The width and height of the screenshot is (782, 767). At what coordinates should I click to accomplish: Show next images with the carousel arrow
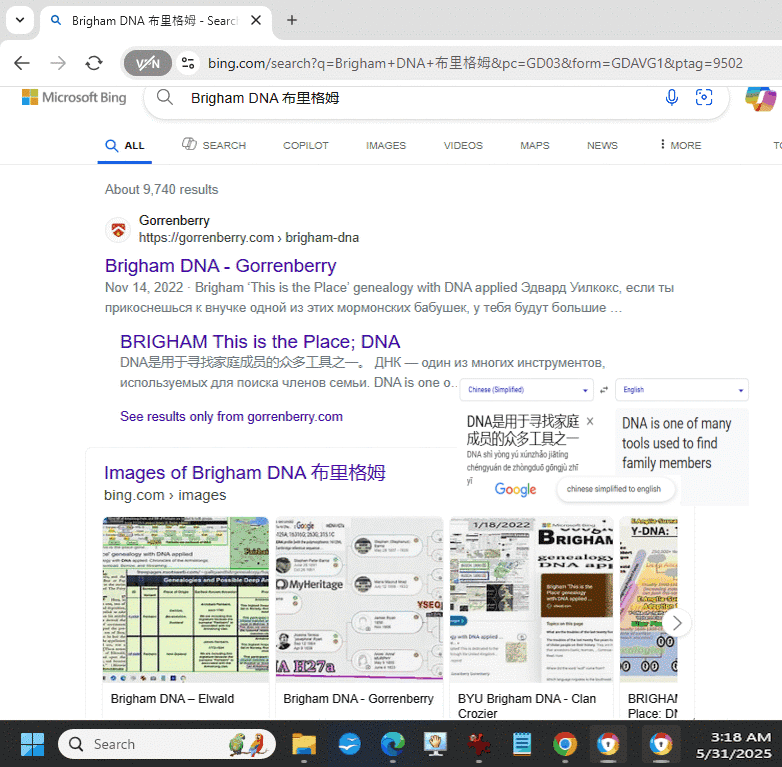pos(676,623)
